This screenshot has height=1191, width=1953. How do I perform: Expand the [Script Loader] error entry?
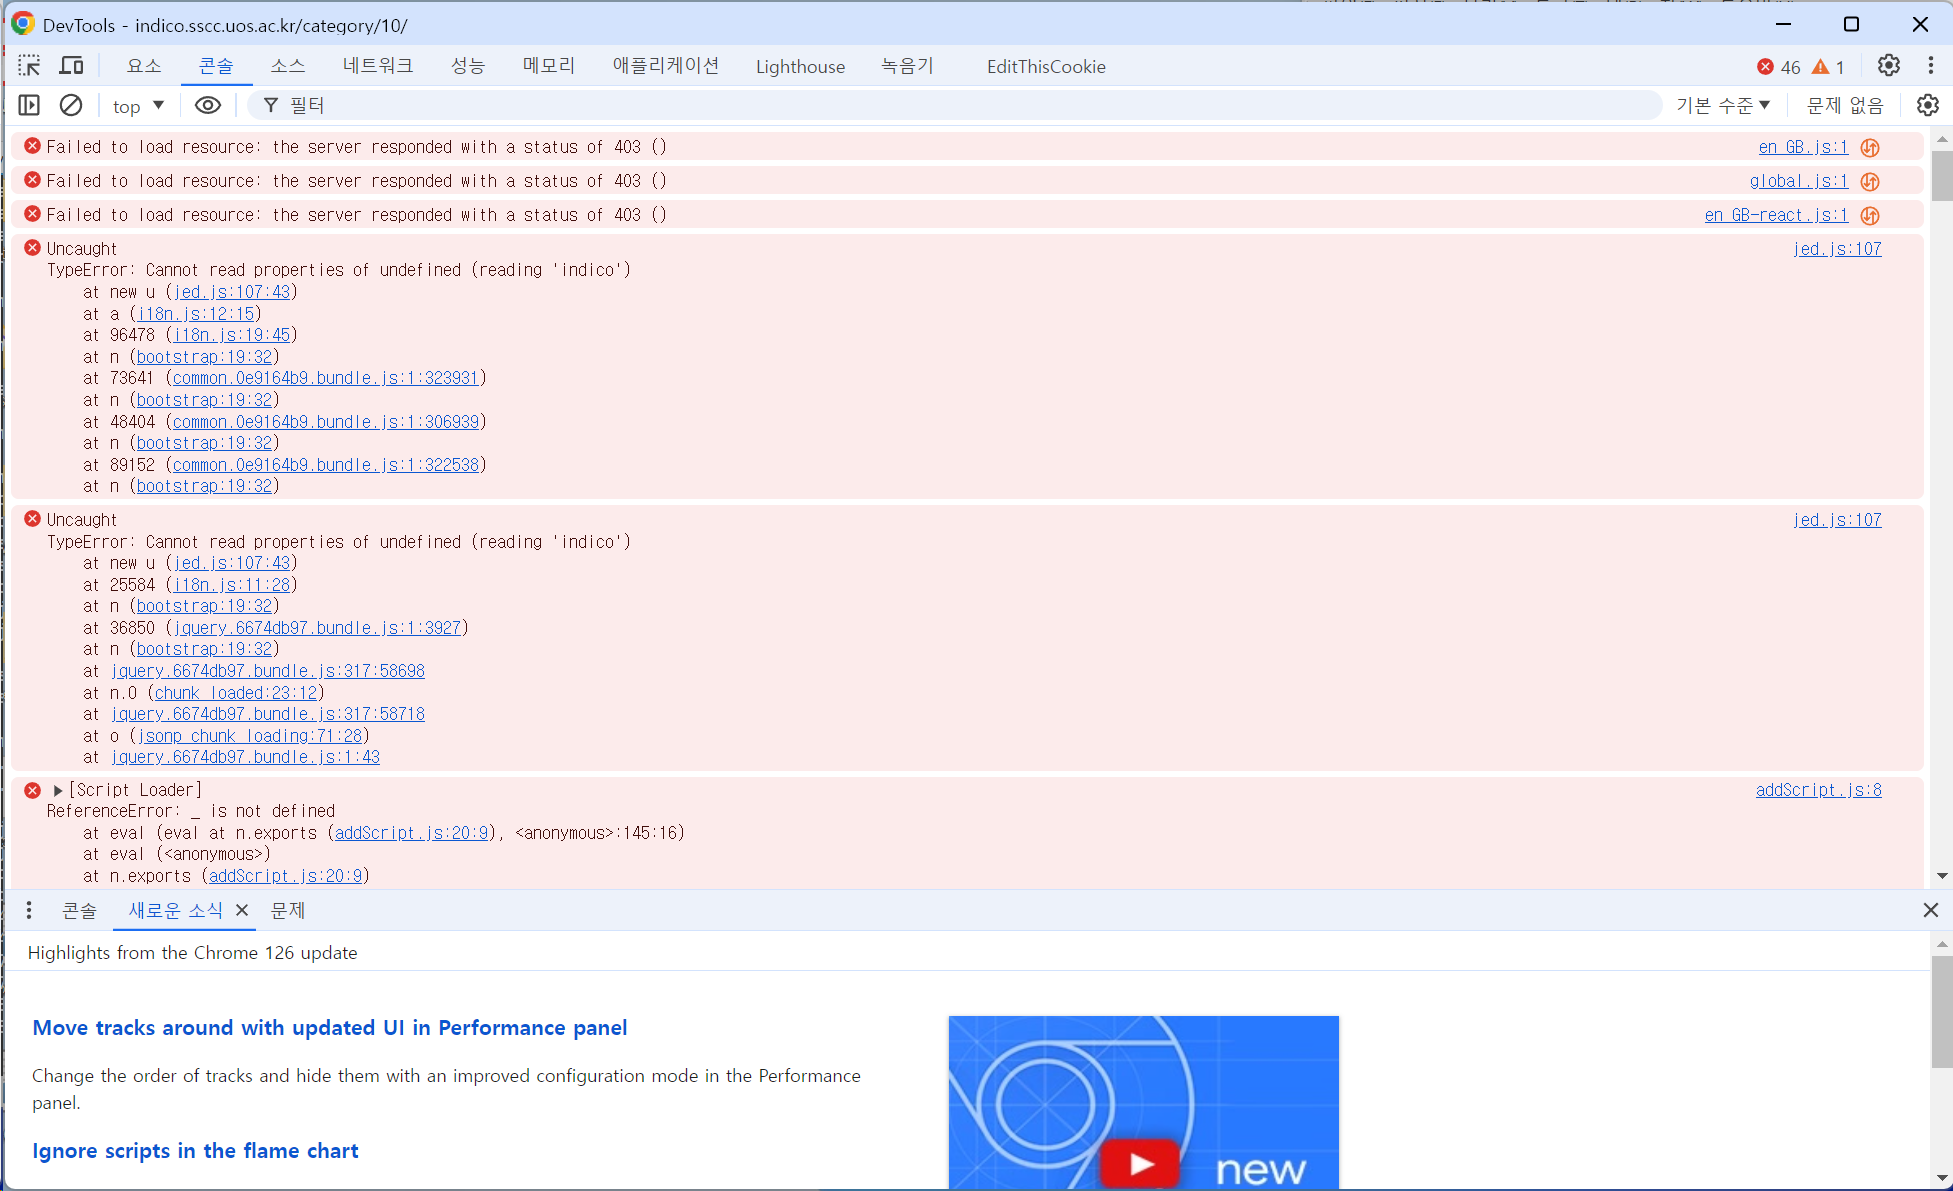(58, 790)
